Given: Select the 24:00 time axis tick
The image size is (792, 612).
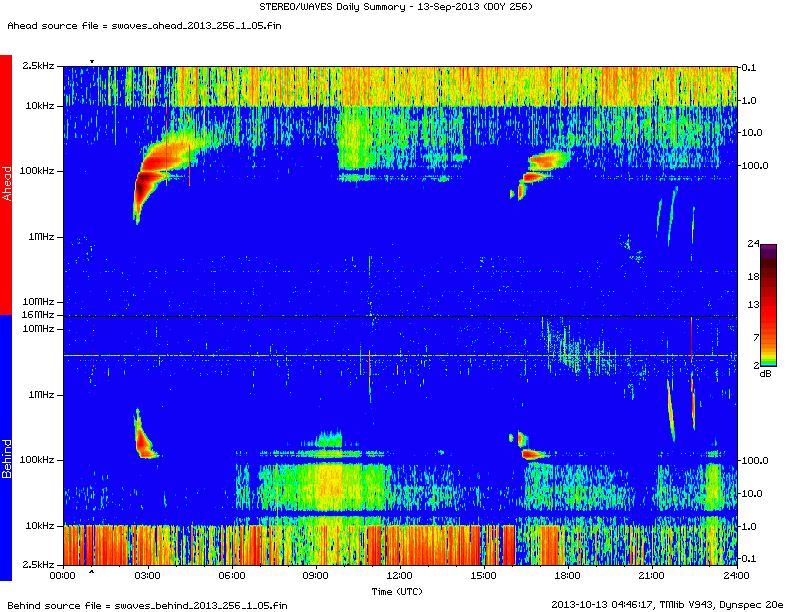Looking at the screenshot, I should coord(735,575).
